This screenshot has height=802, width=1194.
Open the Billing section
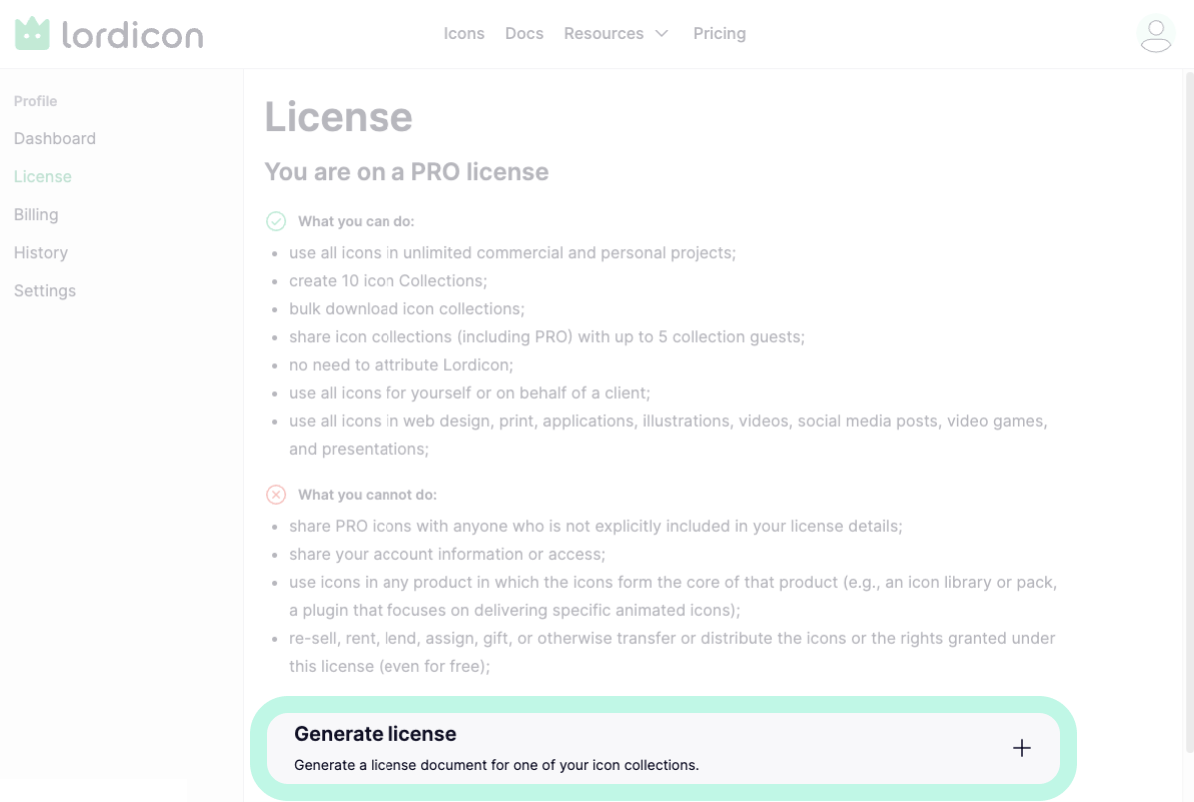coord(36,215)
